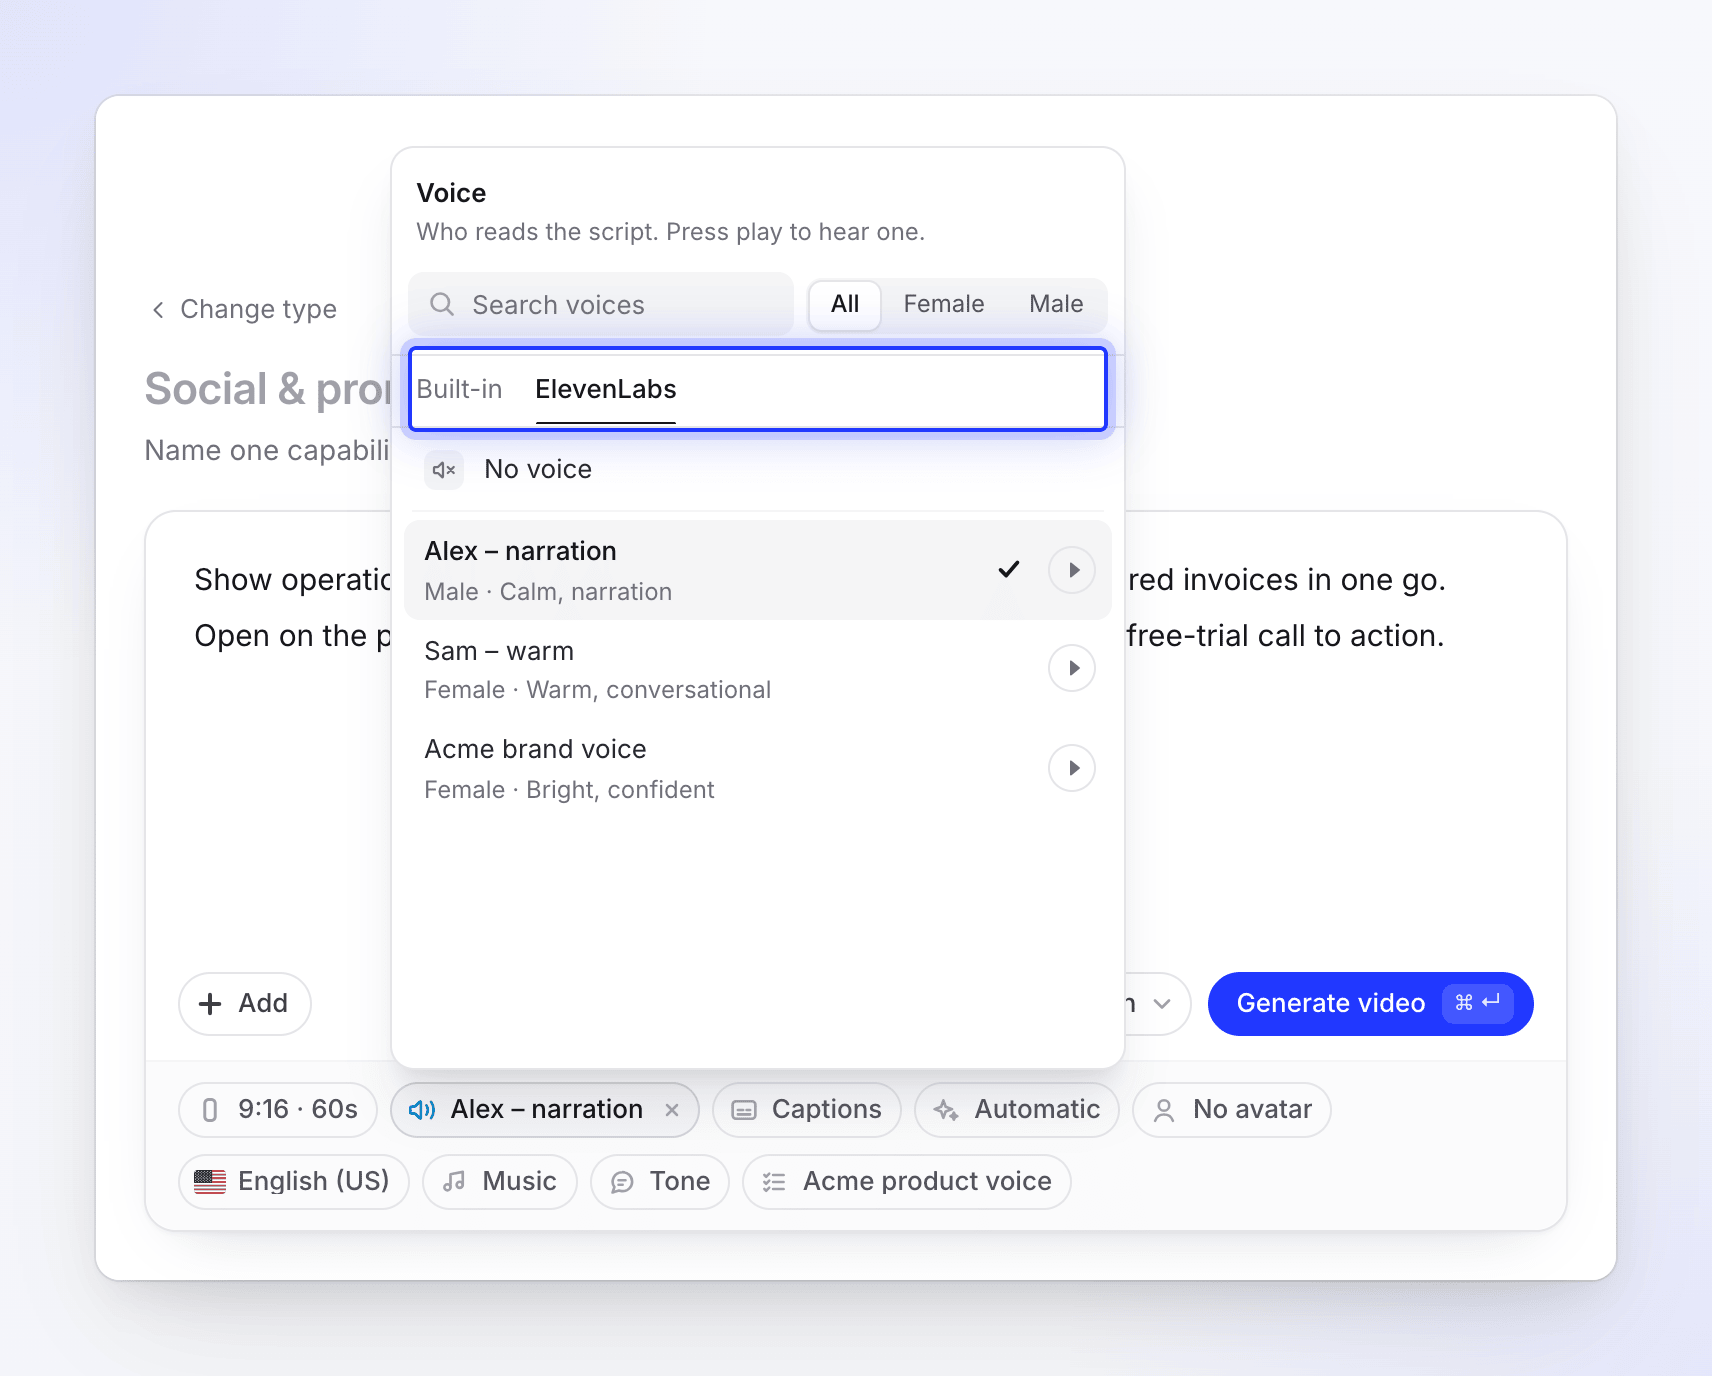Click the back chevron beside Change type

tap(158, 310)
